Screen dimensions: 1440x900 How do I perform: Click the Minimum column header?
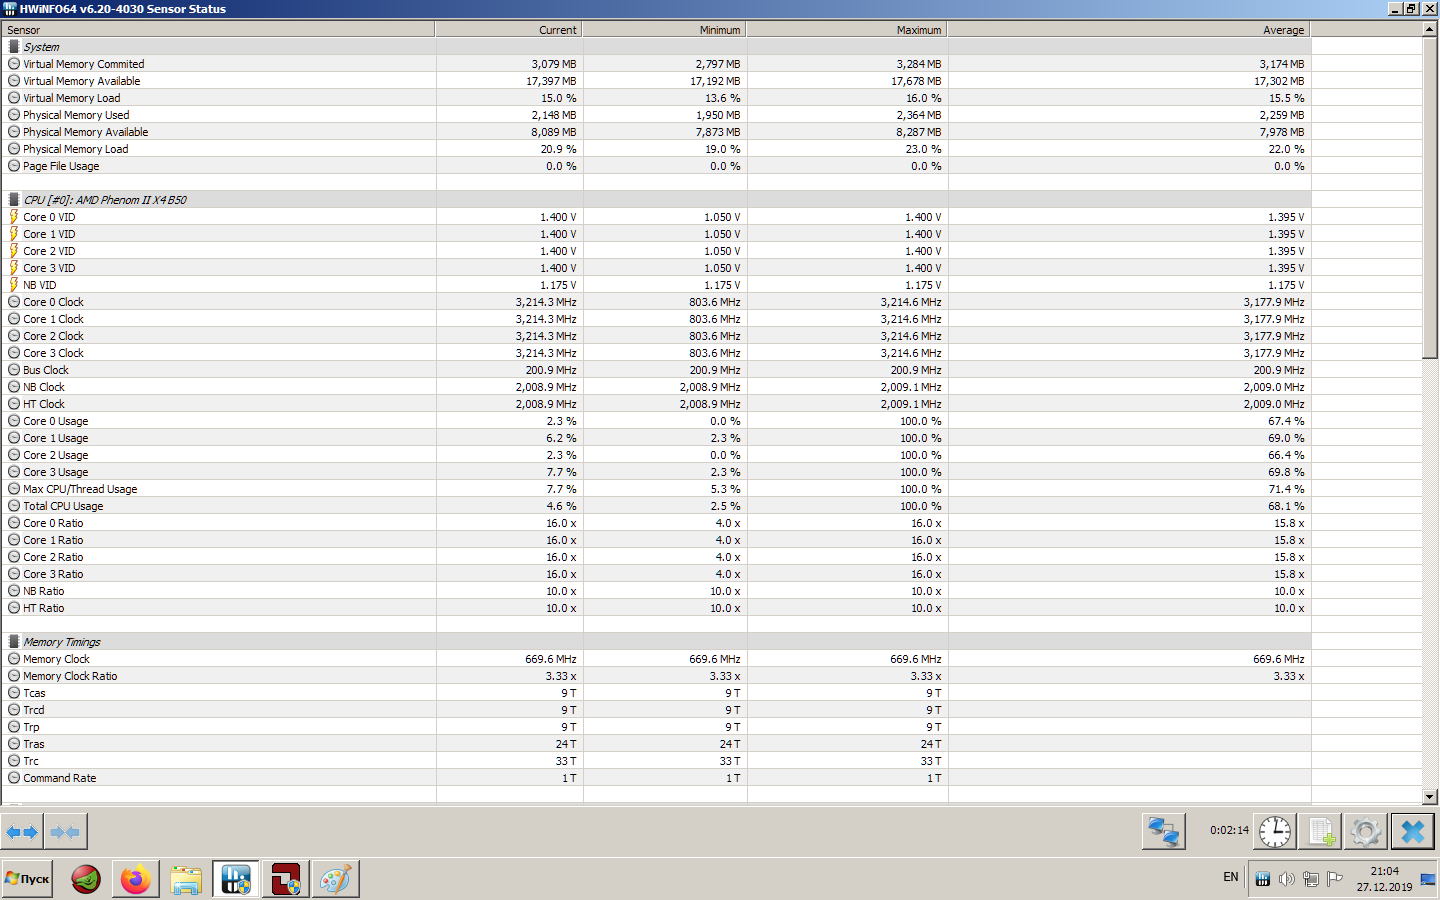[665, 30]
